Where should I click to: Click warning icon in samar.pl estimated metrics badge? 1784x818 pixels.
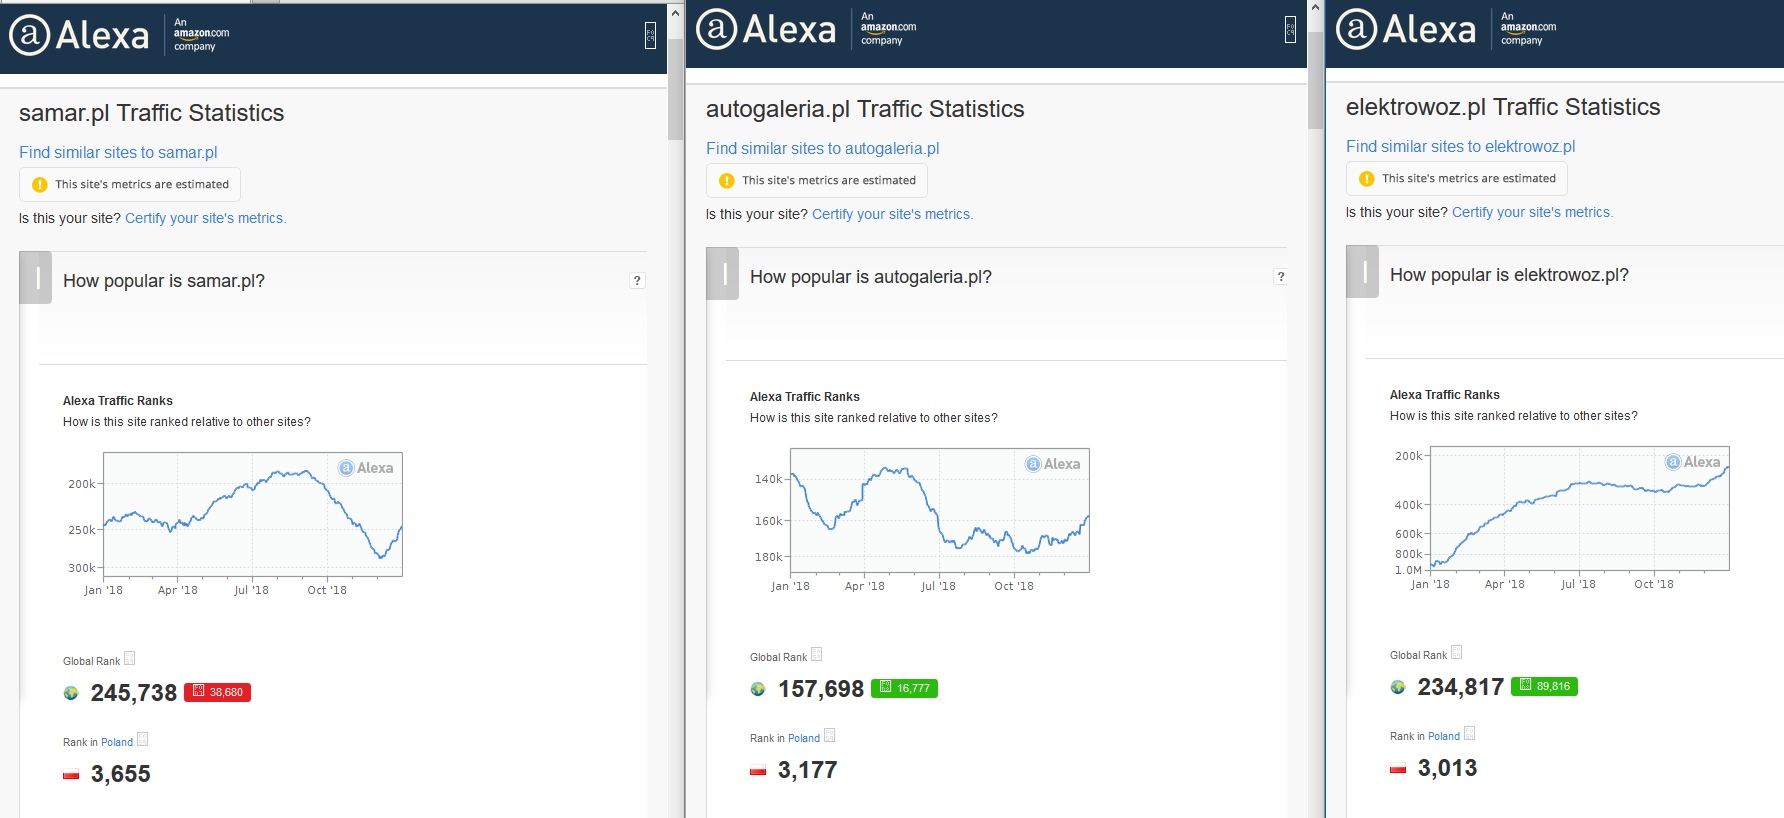click(x=40, y=185)
